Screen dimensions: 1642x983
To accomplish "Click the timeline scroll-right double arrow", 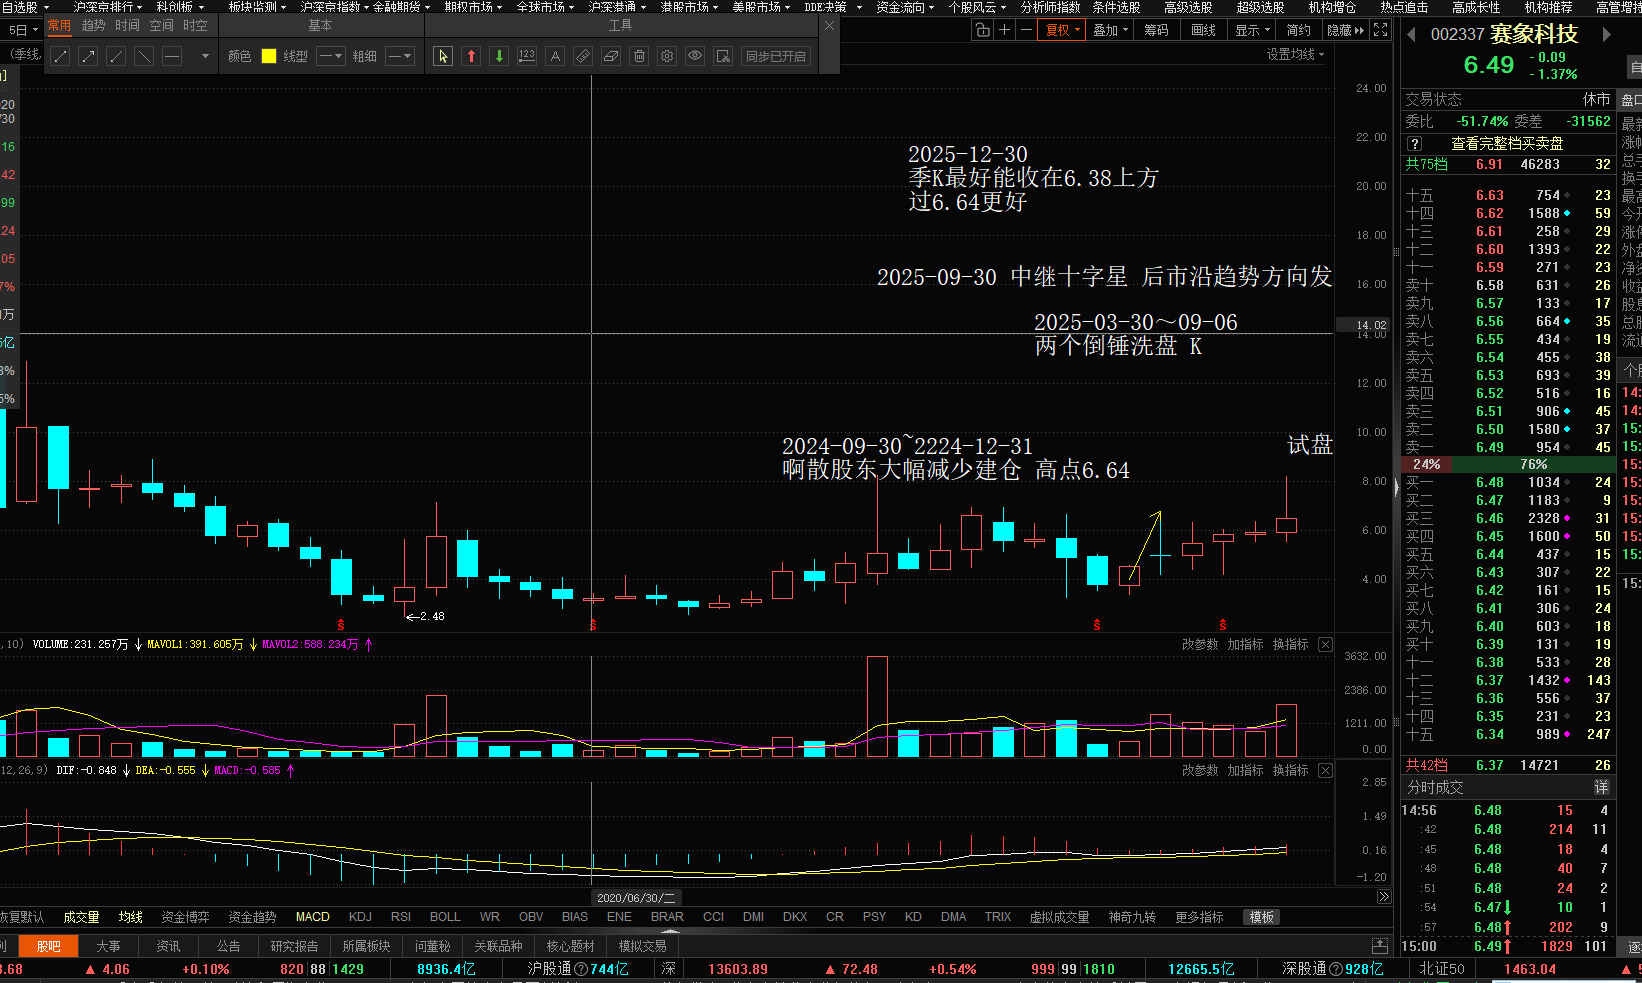I will tap(1384, 897).
